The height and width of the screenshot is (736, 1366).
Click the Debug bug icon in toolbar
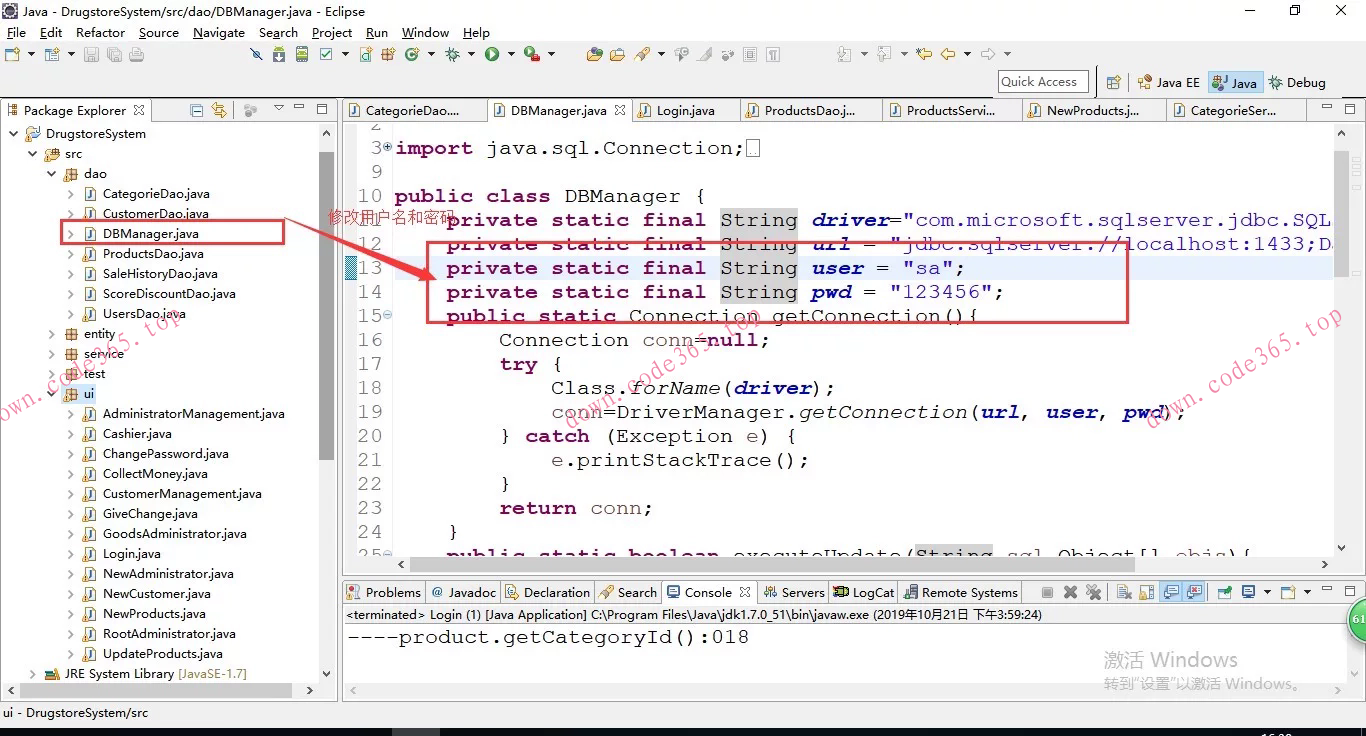tap(453, 55)
